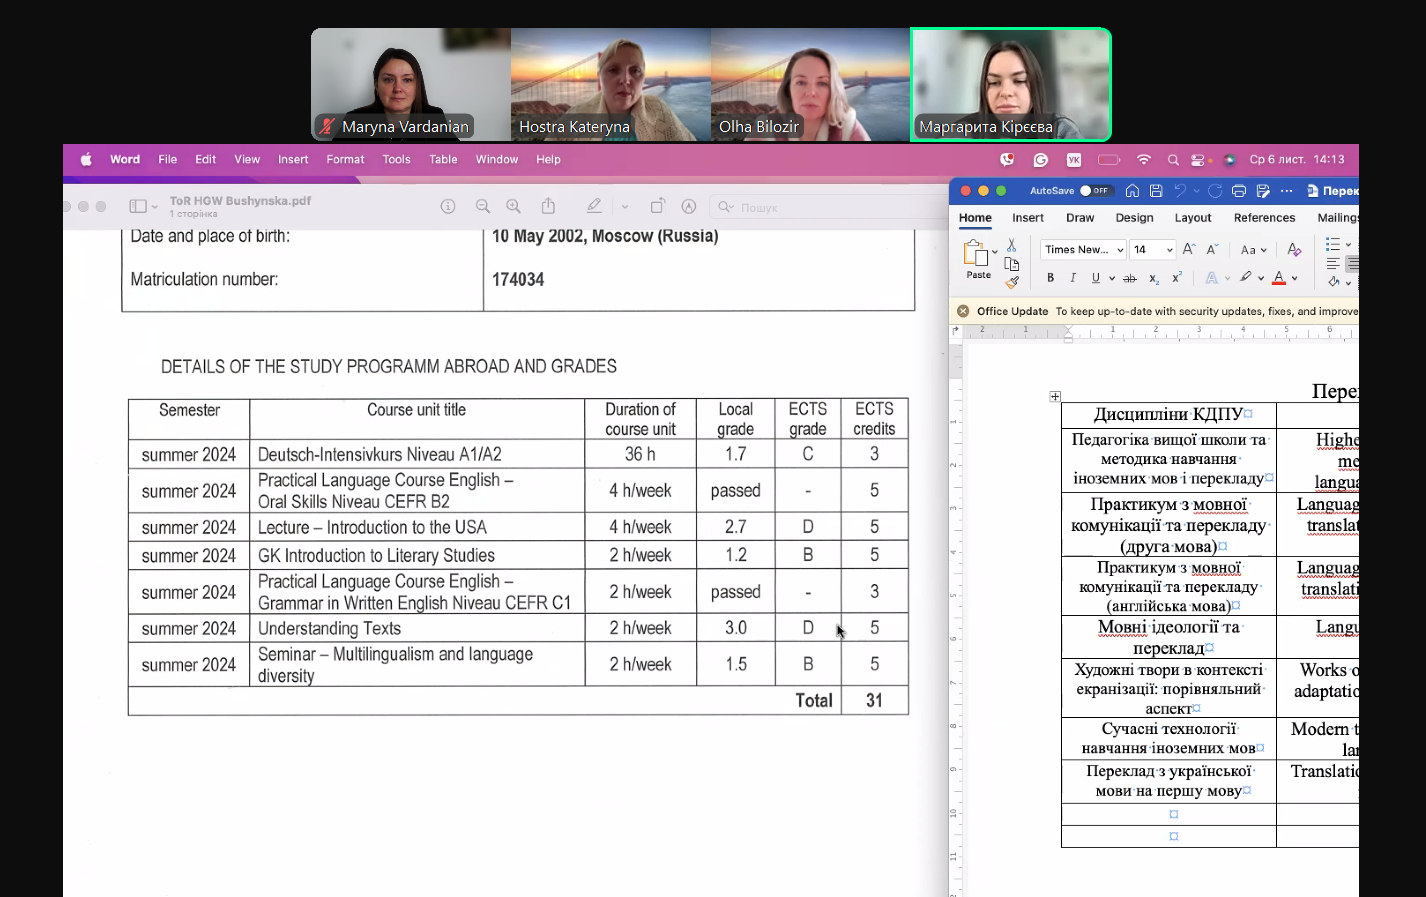The height and width of the screenshot is (897, 1426).
Task: Decrease font size with smaller A icon
Action: tap(1212, 249)
